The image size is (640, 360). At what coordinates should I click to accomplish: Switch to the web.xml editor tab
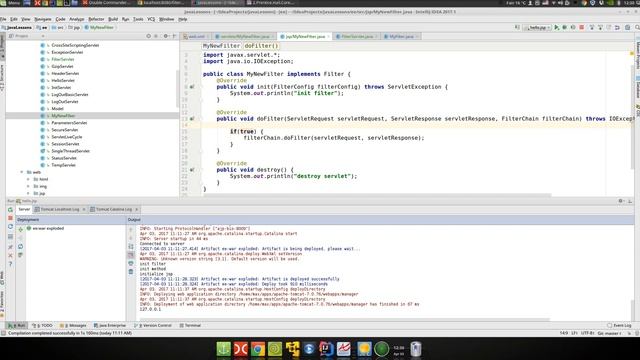(196, 36)
